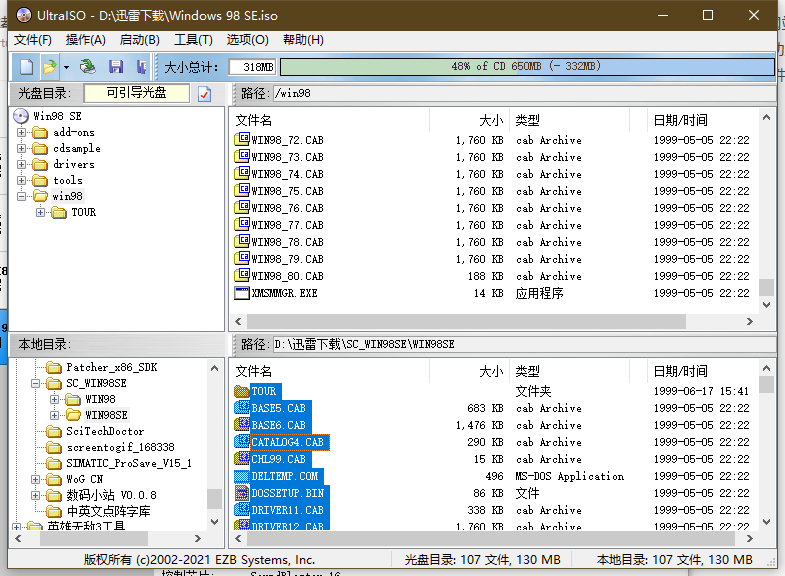Click the tools folder icon in disc tree
This screenshot has height=576, width=785.
40,181
